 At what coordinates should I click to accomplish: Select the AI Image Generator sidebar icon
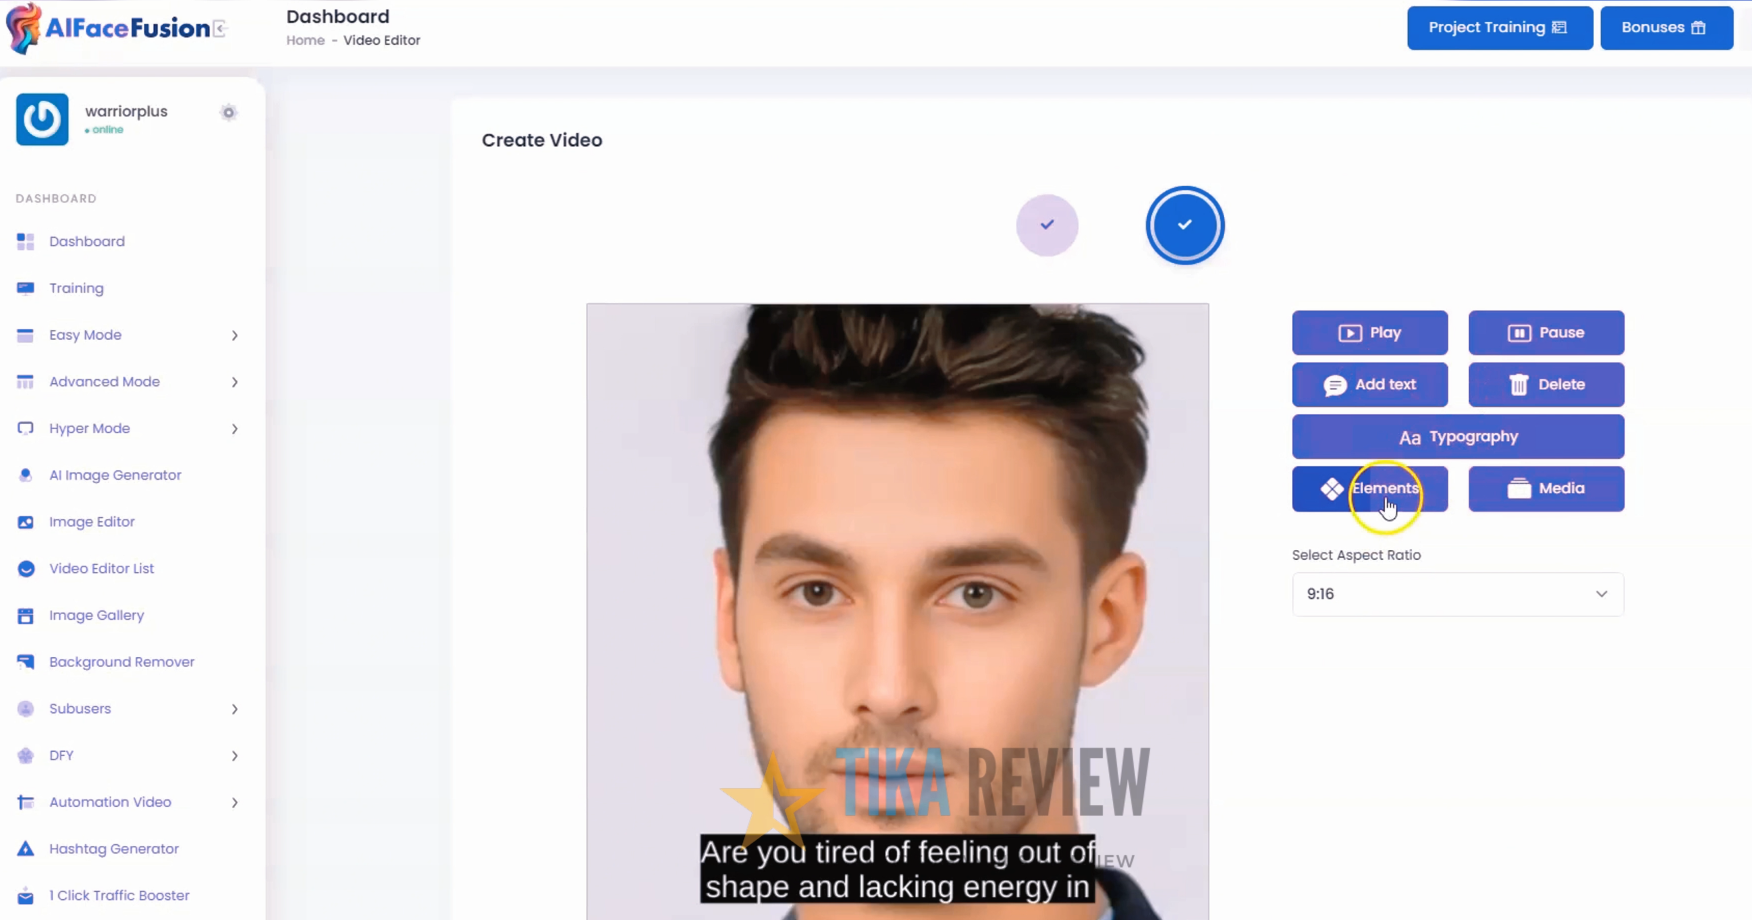[24, 475]
